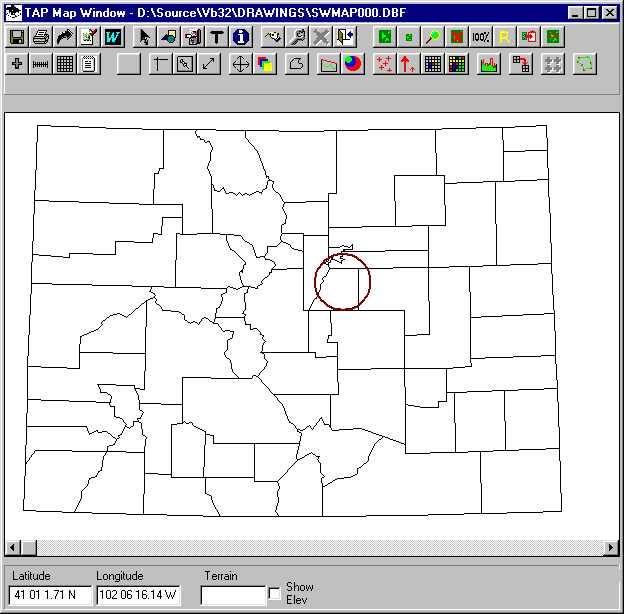Viewport: 624px width, 614px height.
Task: Maximize the TAP Map Window
Action: (591, 13)
